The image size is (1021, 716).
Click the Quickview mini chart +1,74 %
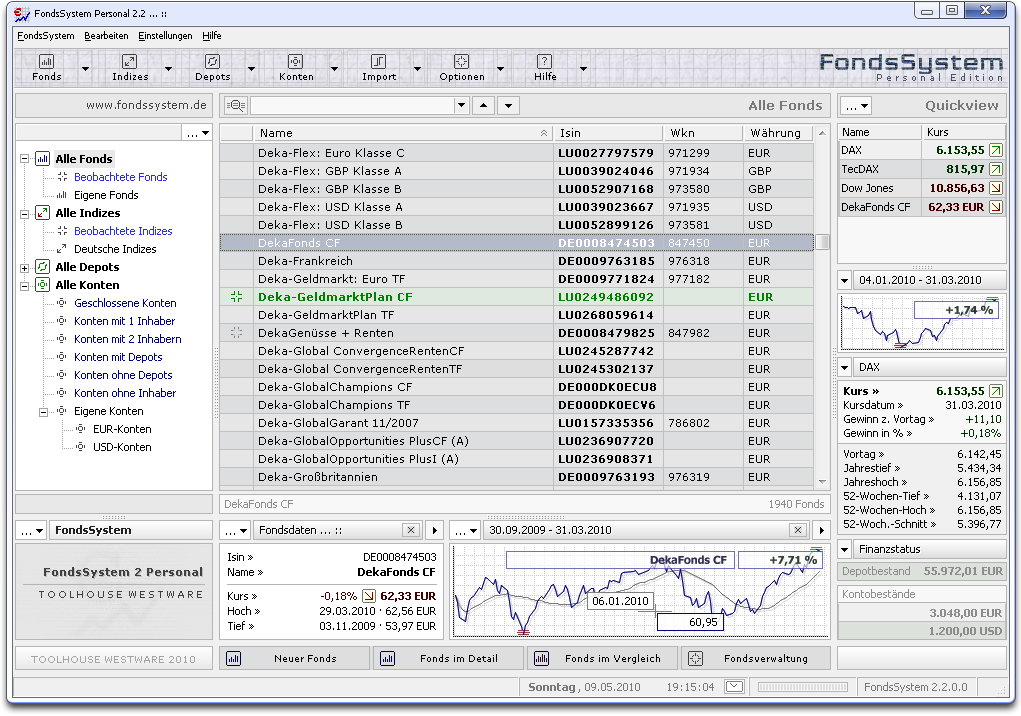point(921,322)
